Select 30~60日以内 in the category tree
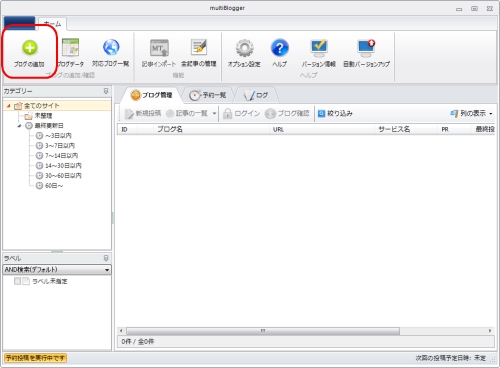 tap(63, 176)
